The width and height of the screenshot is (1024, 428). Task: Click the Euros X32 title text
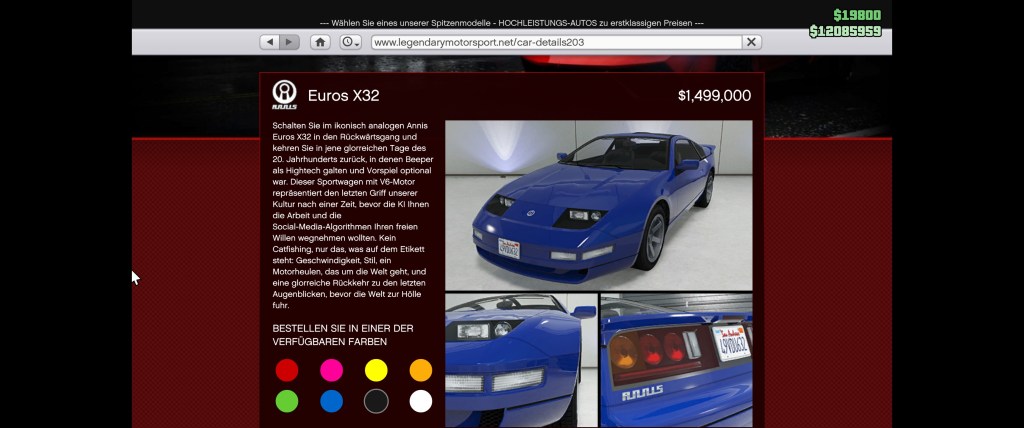pos(344,95)
